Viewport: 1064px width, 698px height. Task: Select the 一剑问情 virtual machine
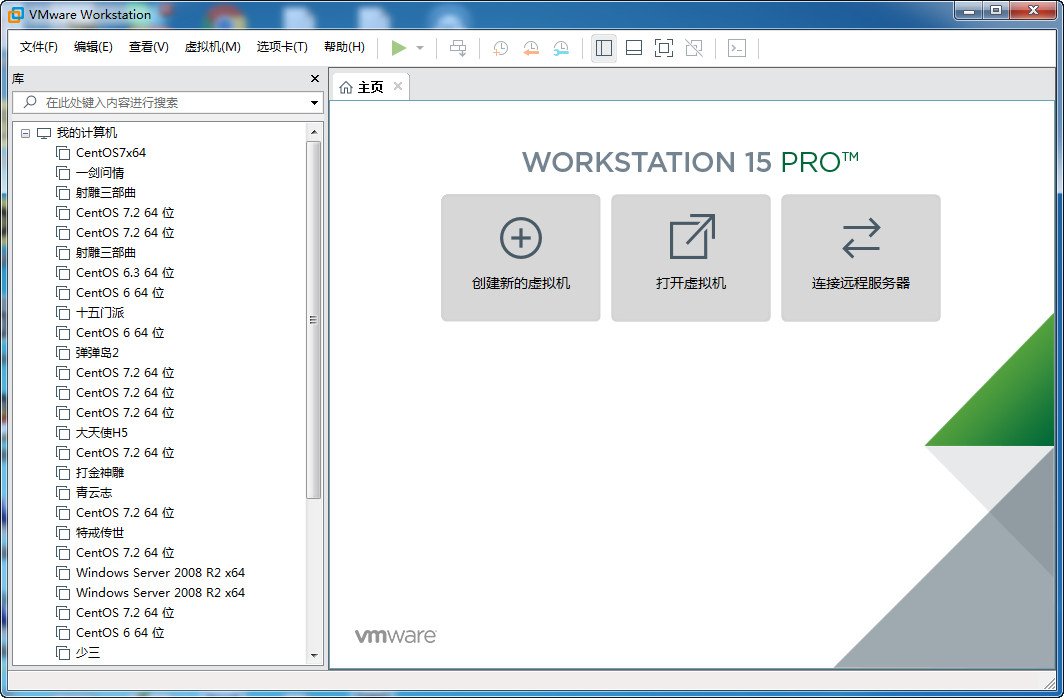click(100, 173)
